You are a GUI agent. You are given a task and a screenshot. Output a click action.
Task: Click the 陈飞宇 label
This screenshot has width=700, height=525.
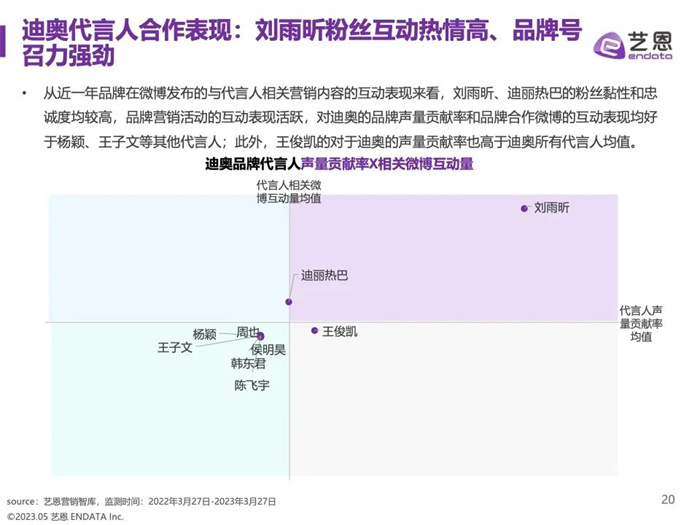click(x=252, y=385)
